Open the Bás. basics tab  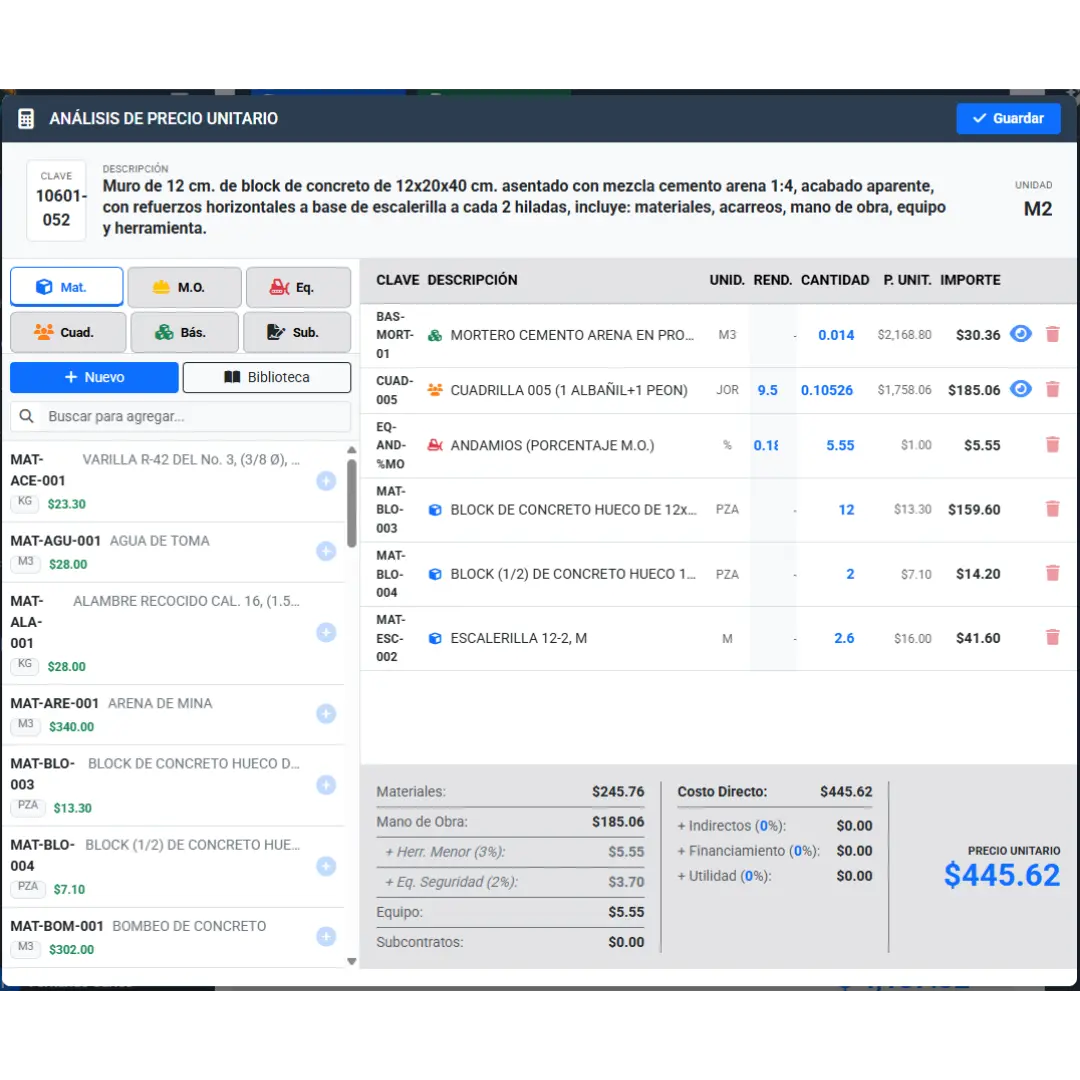(185, 332)
